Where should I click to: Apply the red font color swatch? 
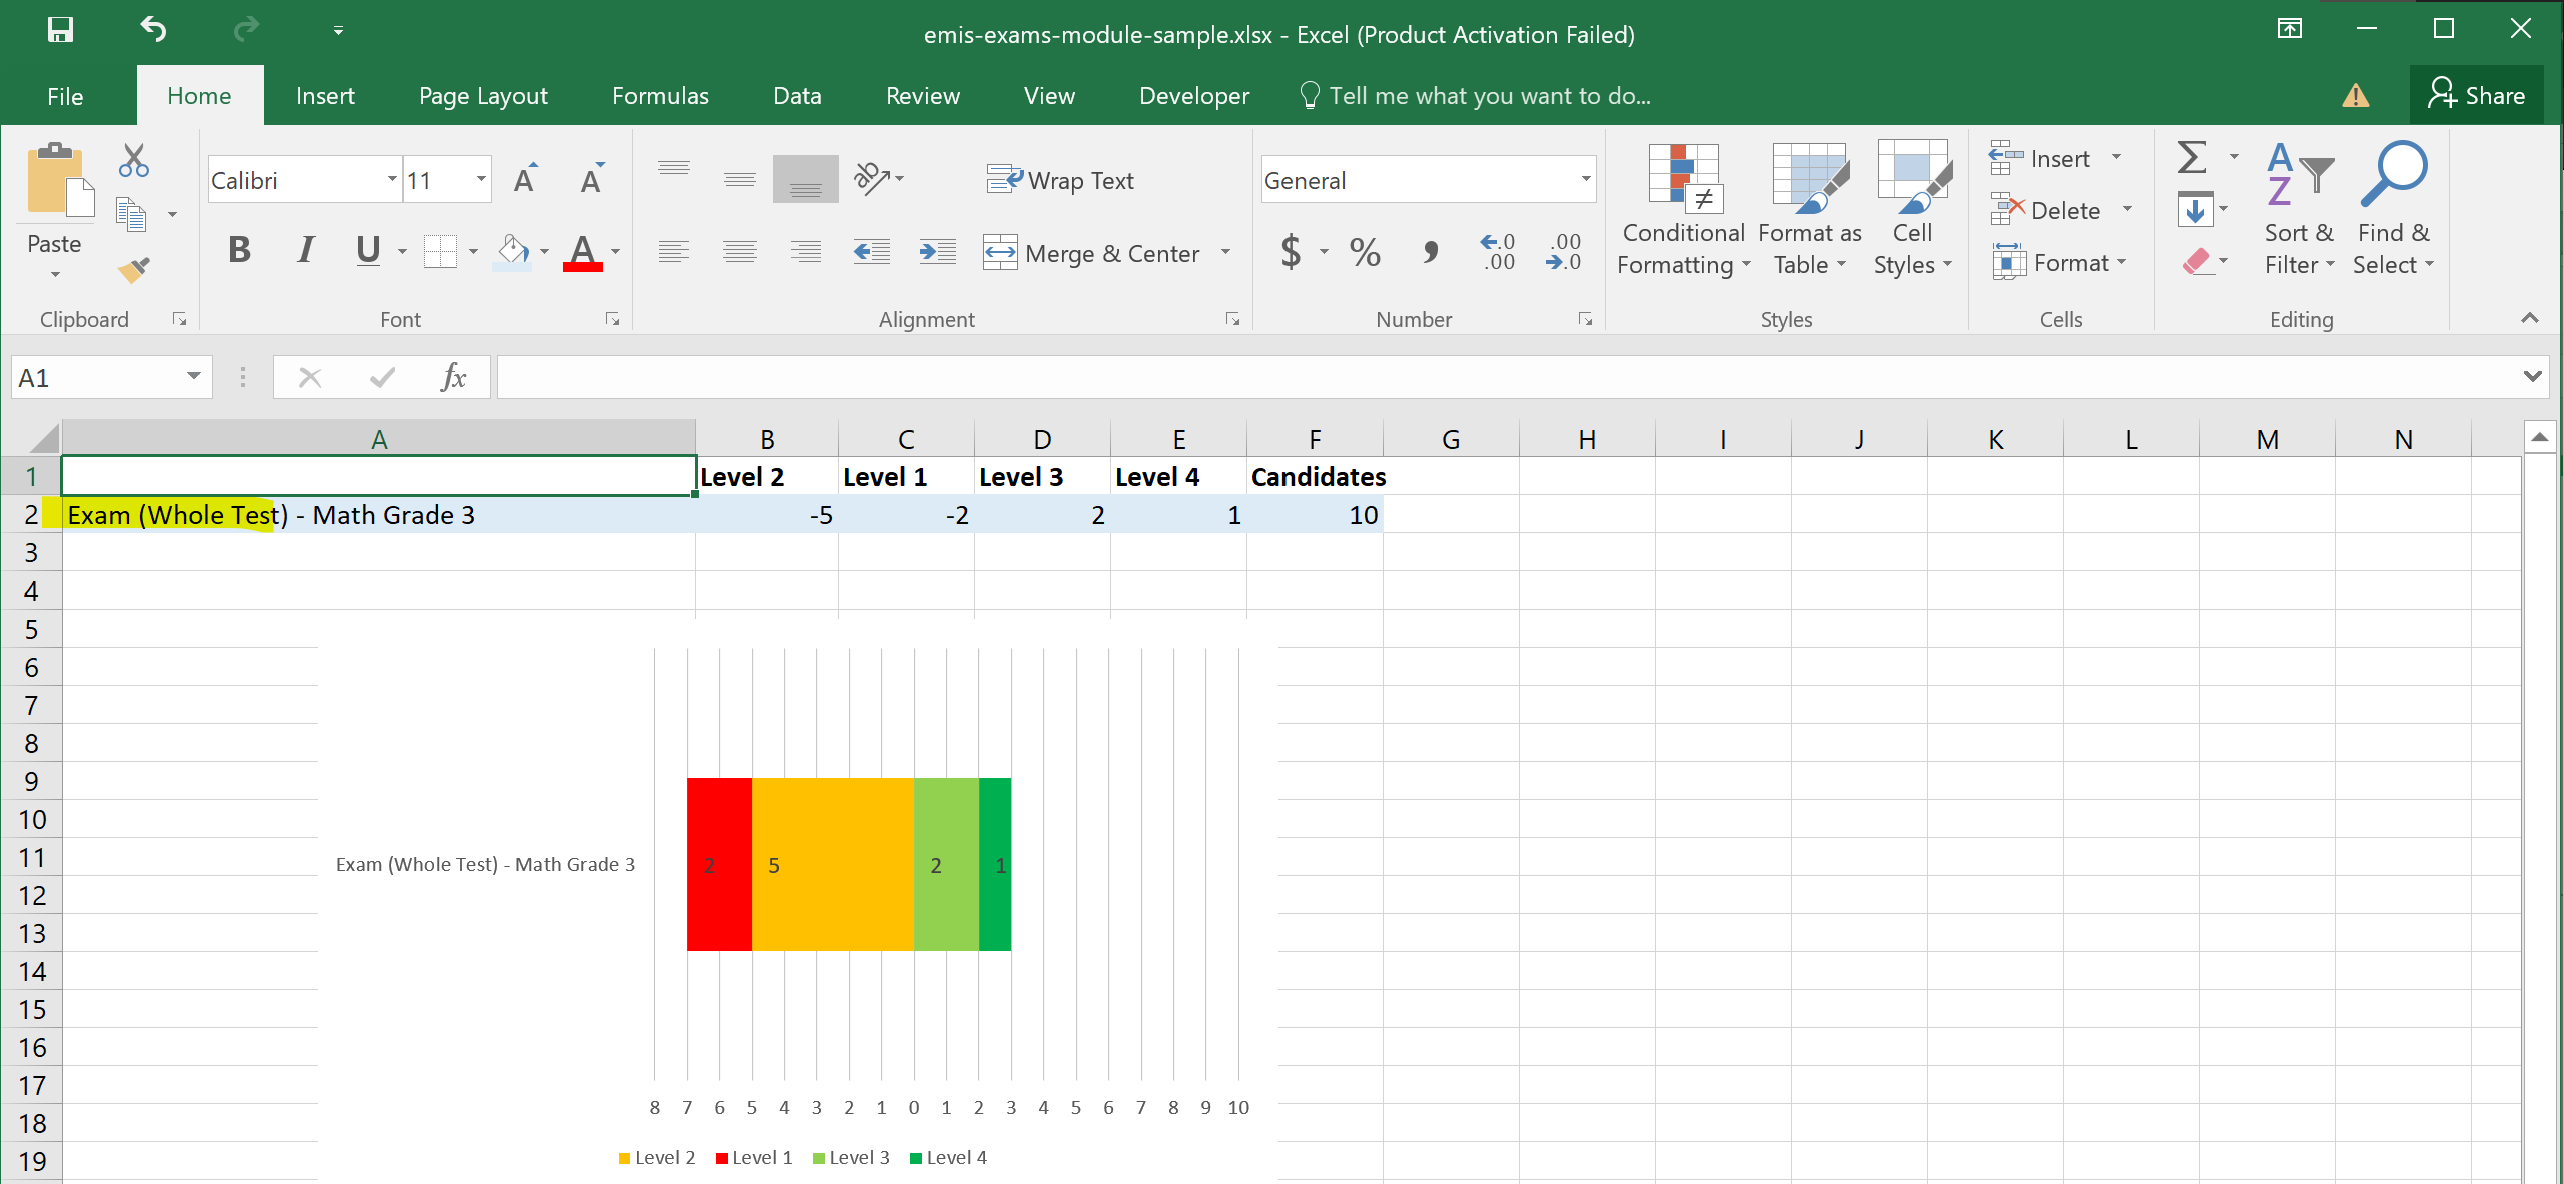583,252
